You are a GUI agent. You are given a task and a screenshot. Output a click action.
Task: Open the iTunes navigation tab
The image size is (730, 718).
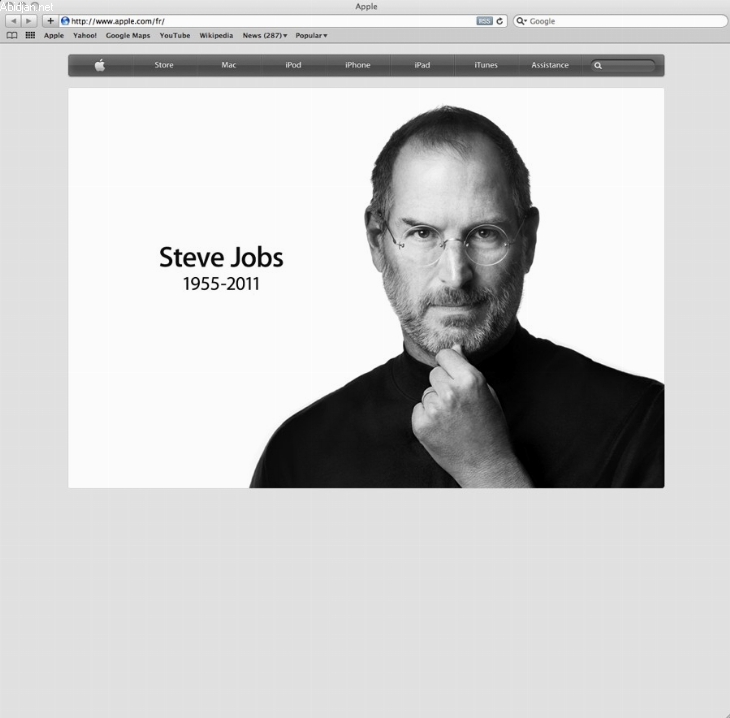[x=486, y=65]
